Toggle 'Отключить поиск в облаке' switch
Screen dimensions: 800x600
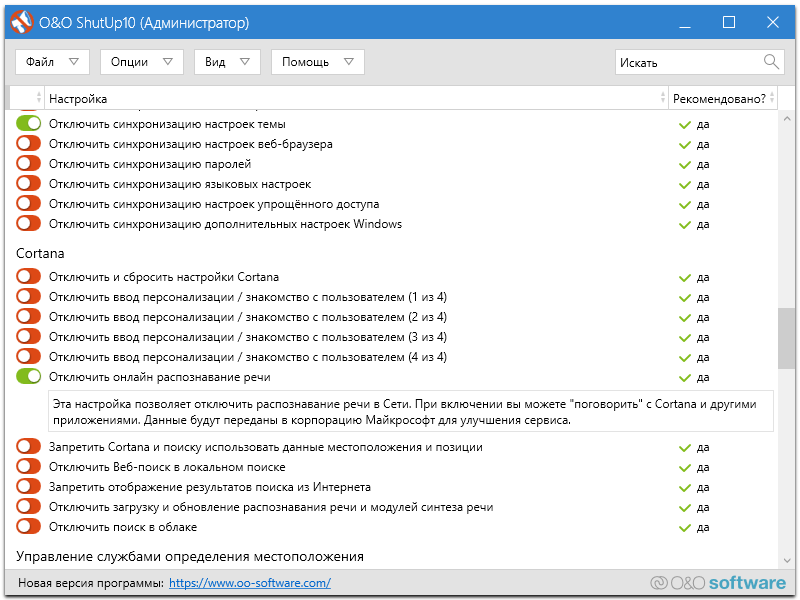click(29, 527)
